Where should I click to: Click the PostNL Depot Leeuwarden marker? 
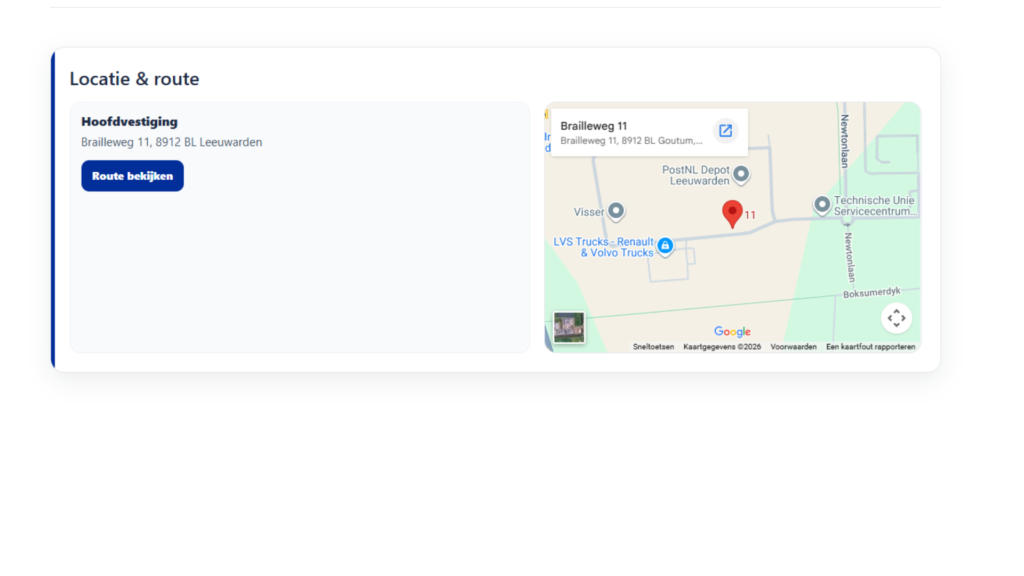(x=741, y=174)
